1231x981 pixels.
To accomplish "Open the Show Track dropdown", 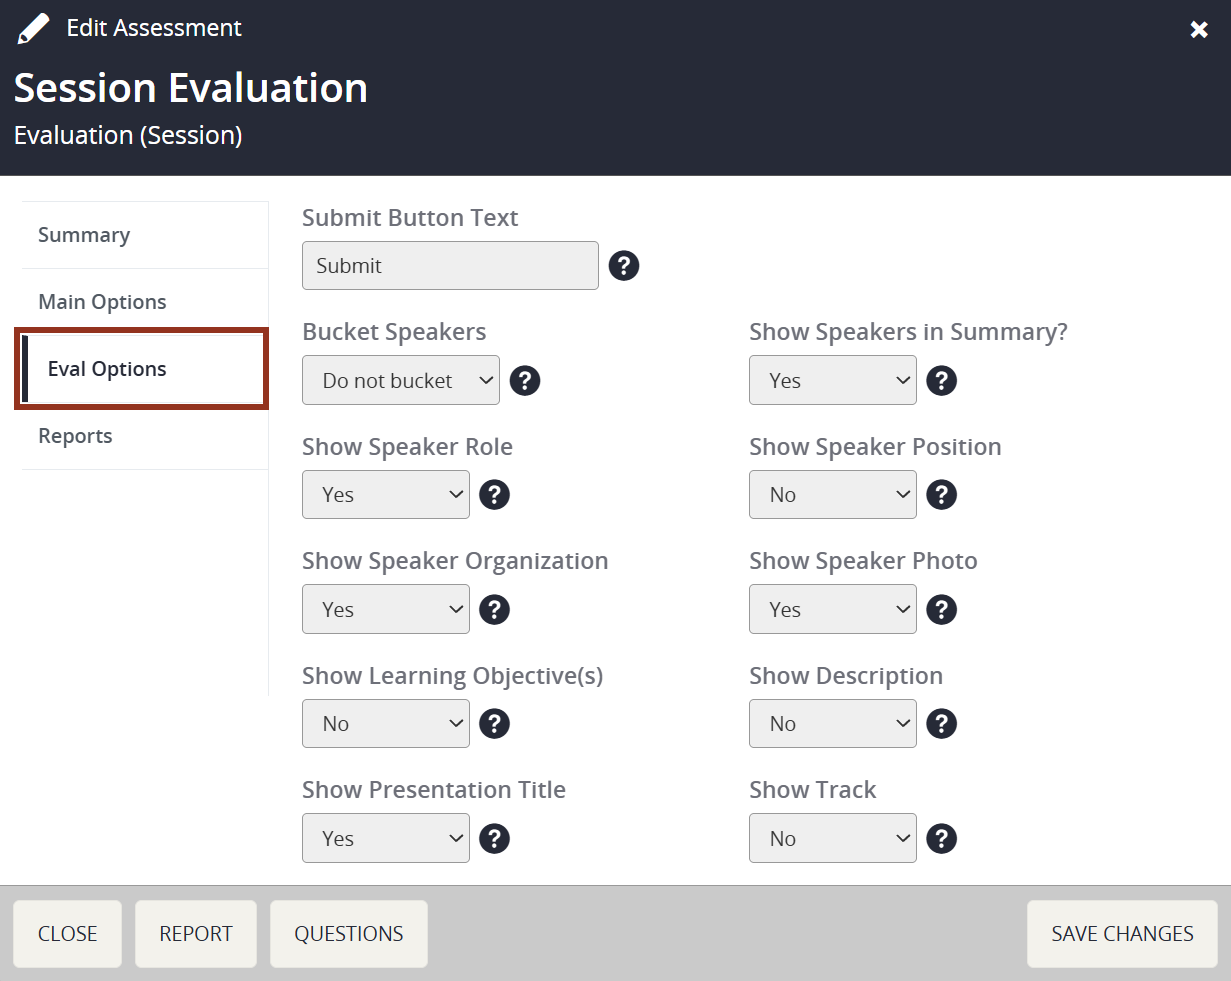I will click(x=833, y=839).
